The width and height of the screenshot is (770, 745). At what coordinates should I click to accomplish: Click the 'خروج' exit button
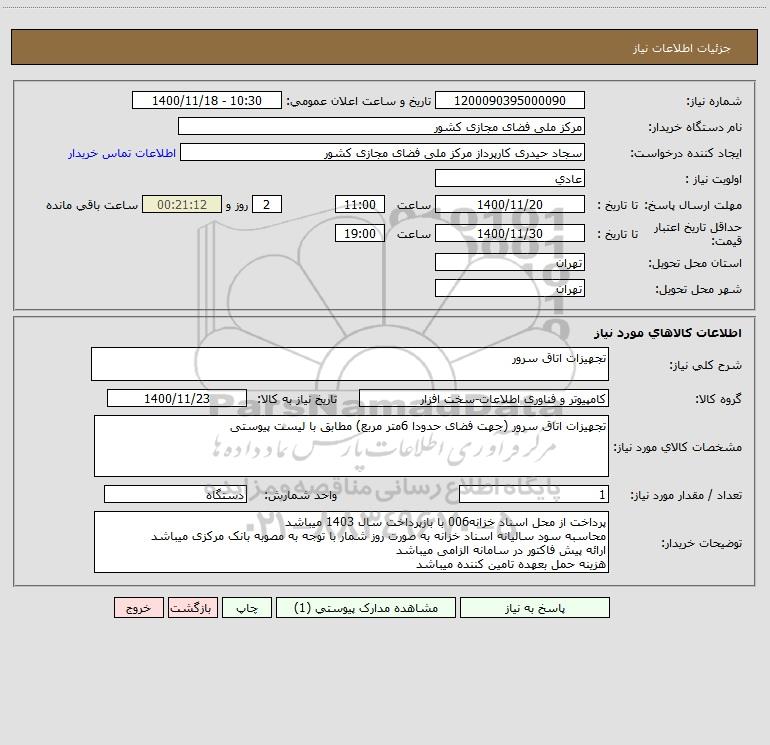coord(138,608)
